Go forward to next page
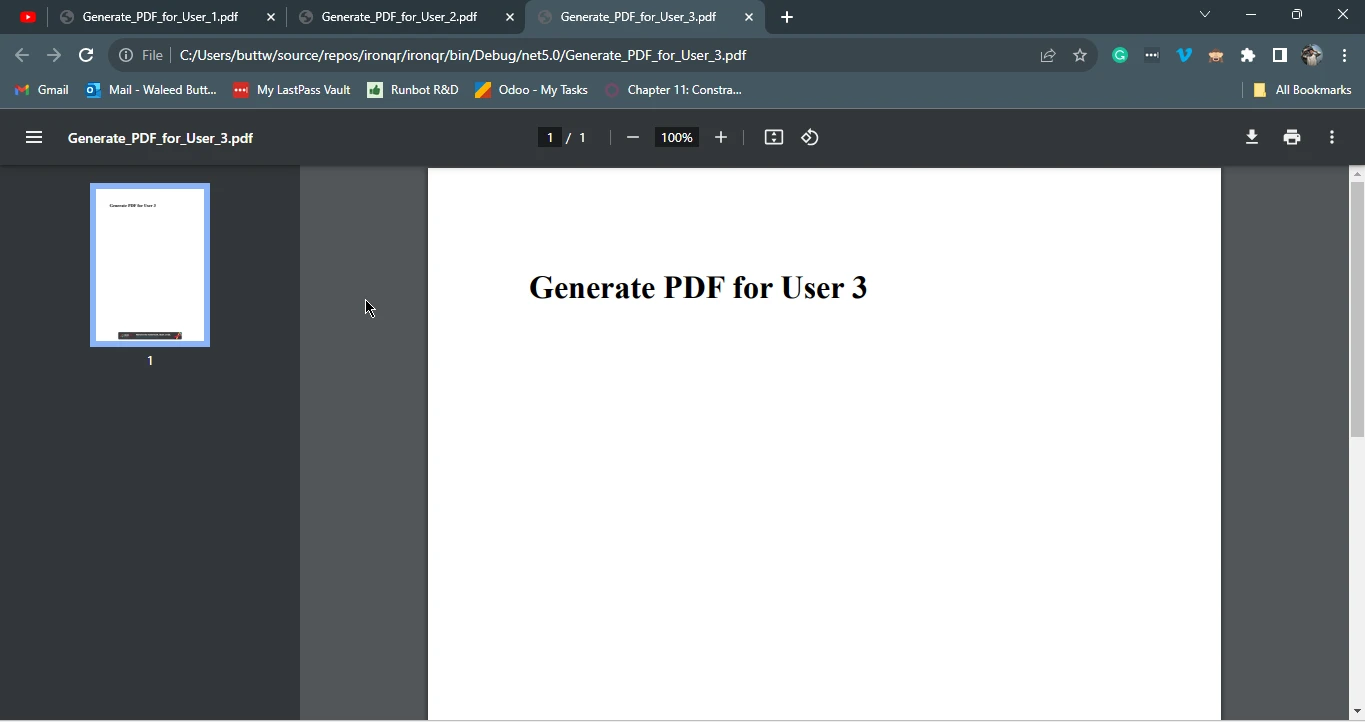The width and height of the screenshot is (1365, 722). [54, 55]
